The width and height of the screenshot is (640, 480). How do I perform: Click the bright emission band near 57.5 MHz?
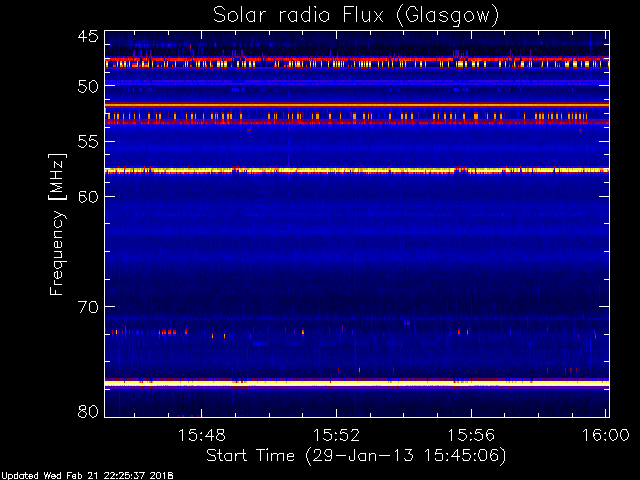tap(357, 171)
